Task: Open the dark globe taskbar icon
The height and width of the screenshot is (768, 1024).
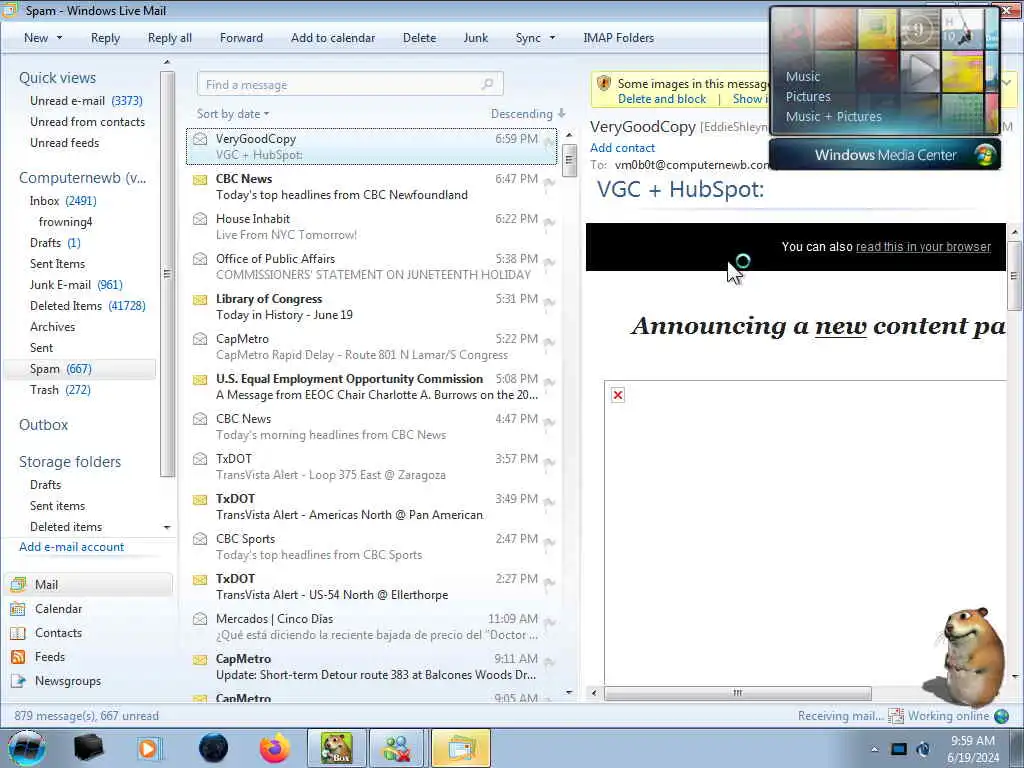Action: click(214, 748)
